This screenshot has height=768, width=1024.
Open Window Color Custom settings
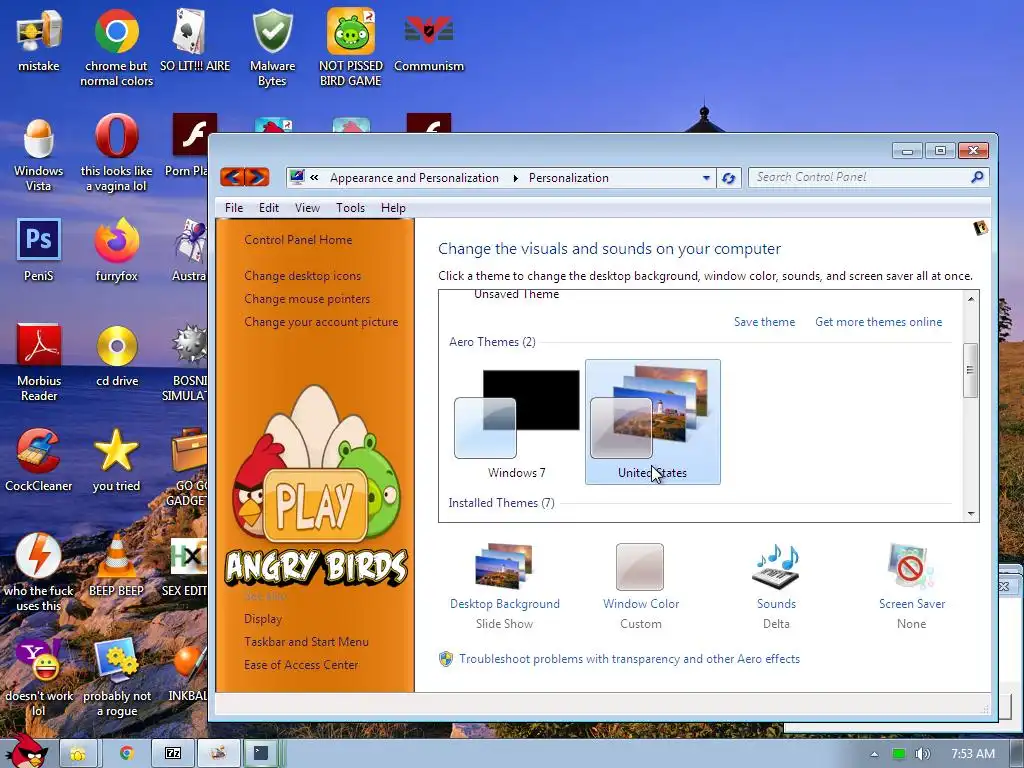pyautogui.click(x=641, y=585)
